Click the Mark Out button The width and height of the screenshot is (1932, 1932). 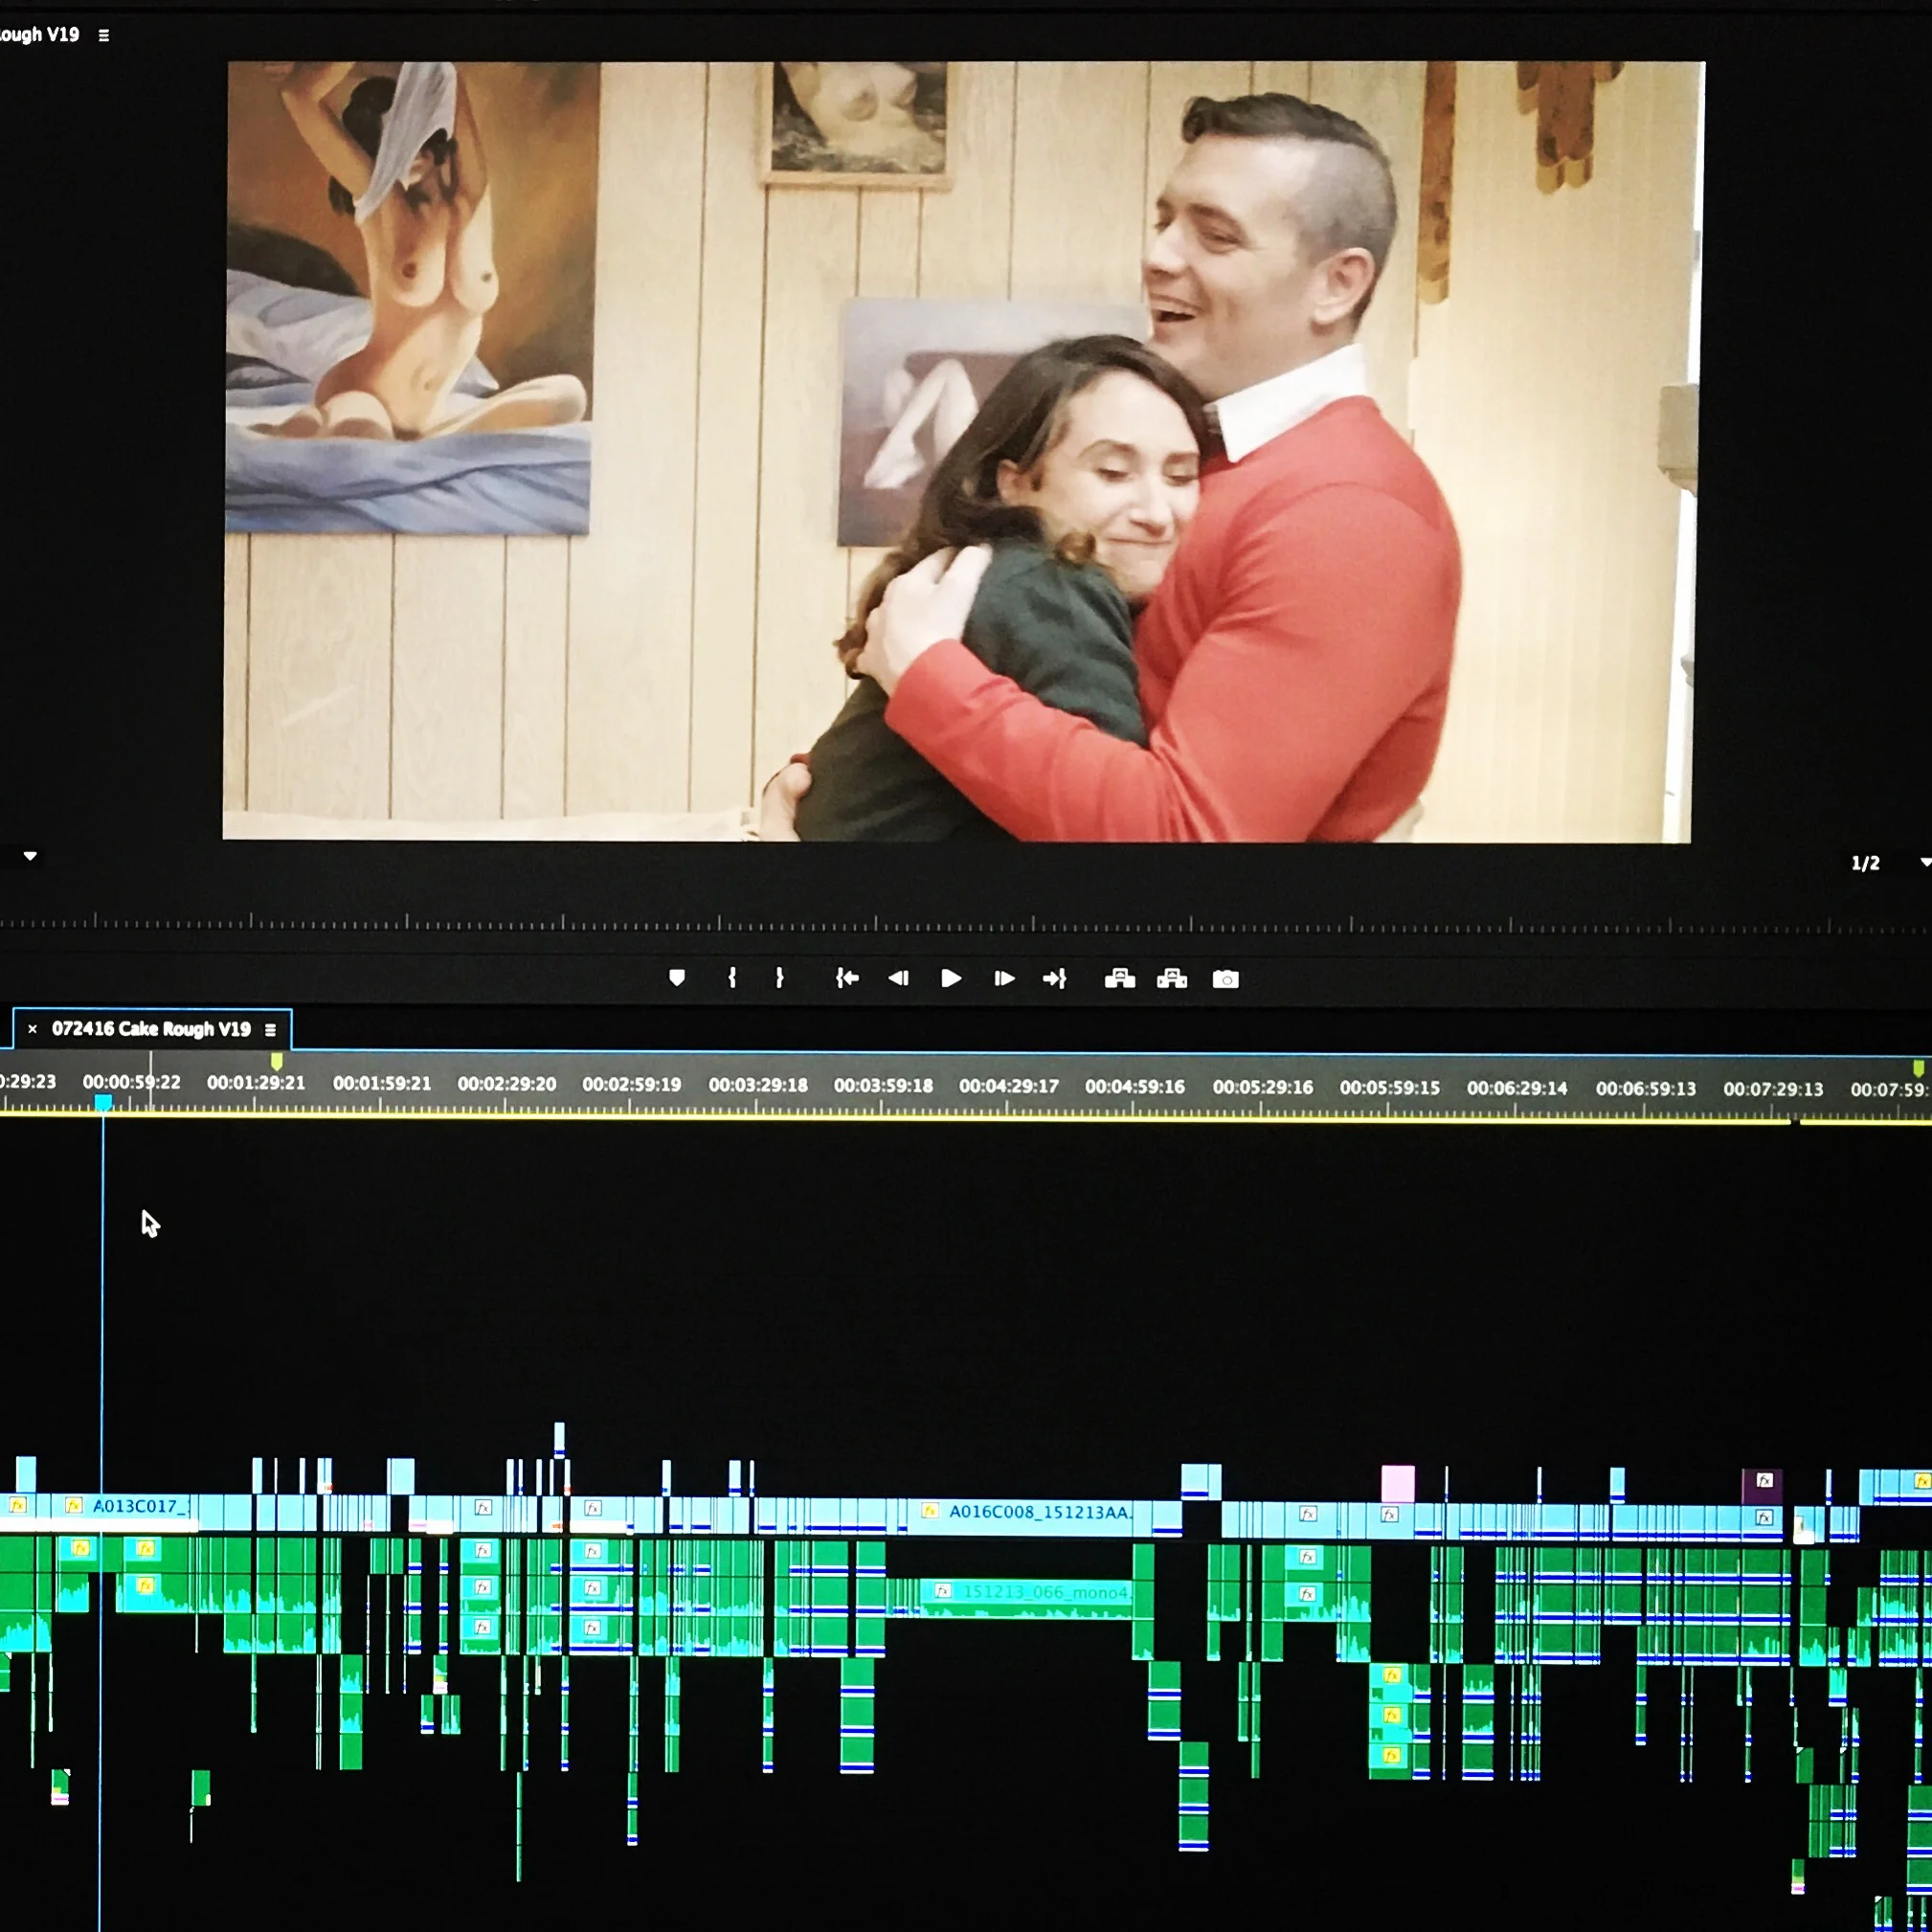pos(779,978)
